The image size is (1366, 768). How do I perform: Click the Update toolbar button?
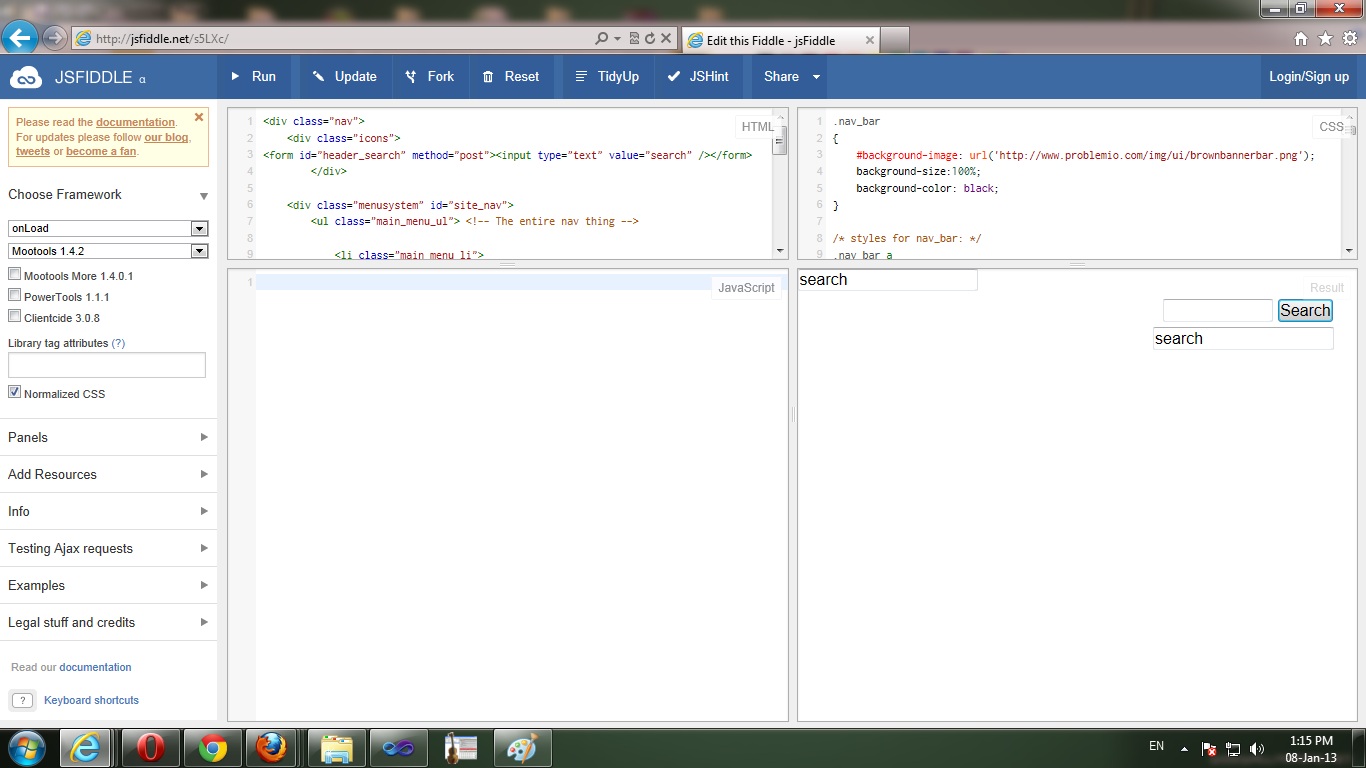click(x=343, y=76)
